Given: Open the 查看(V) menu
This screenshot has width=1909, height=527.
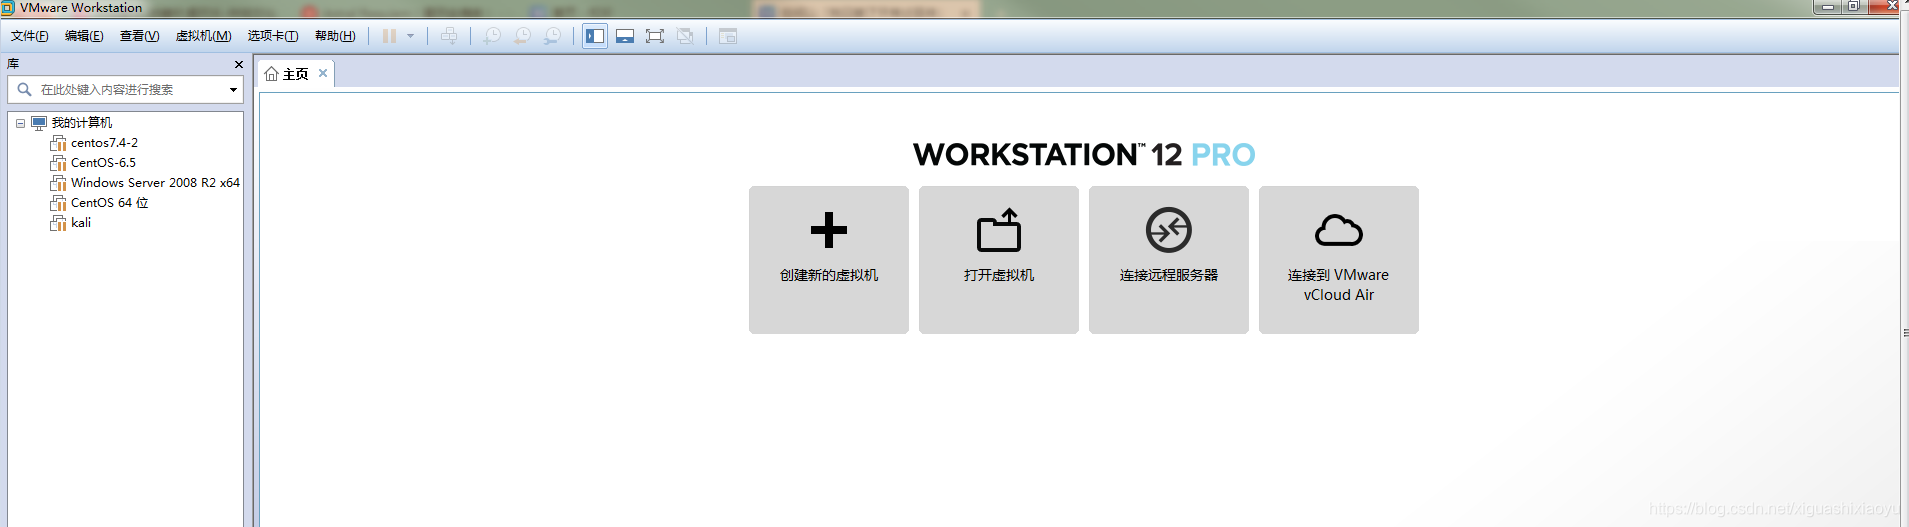Looking at the screenshot, I should [139, 36].
